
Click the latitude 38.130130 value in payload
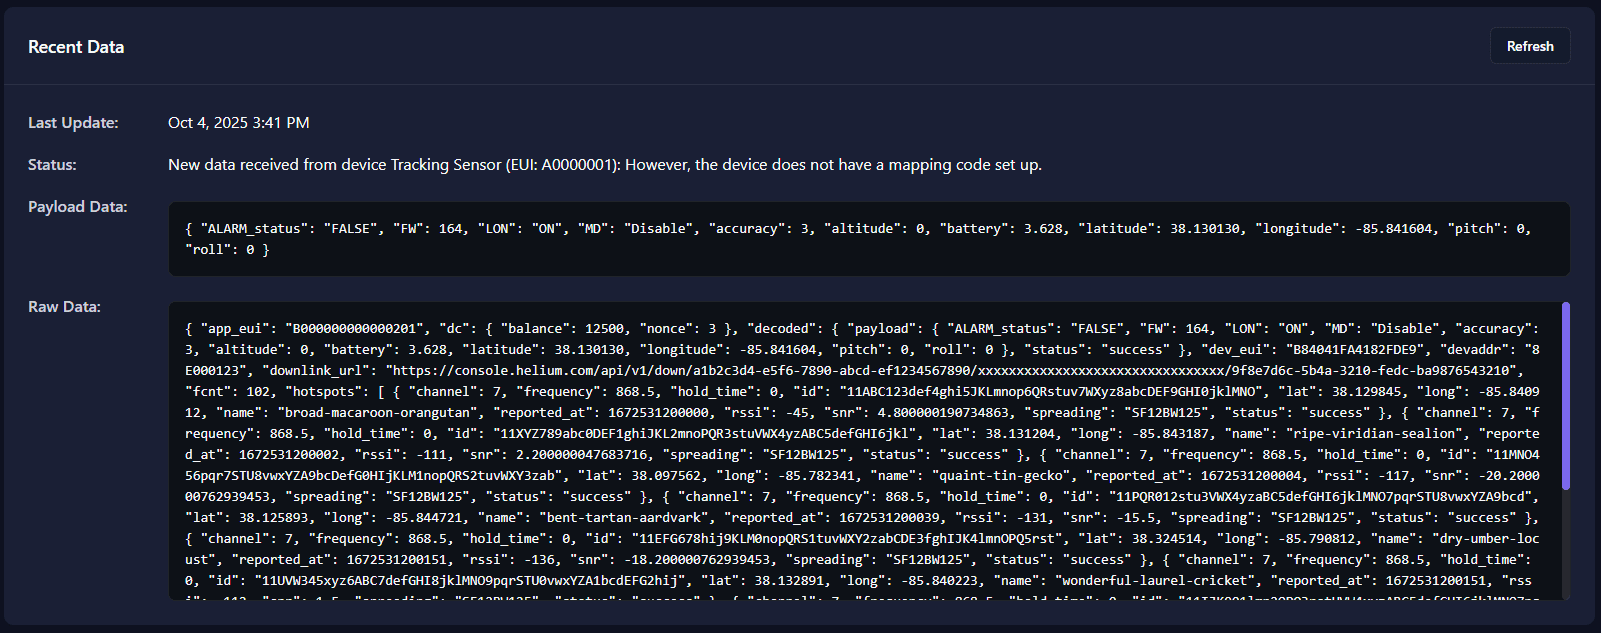[x=1205, y=229]
